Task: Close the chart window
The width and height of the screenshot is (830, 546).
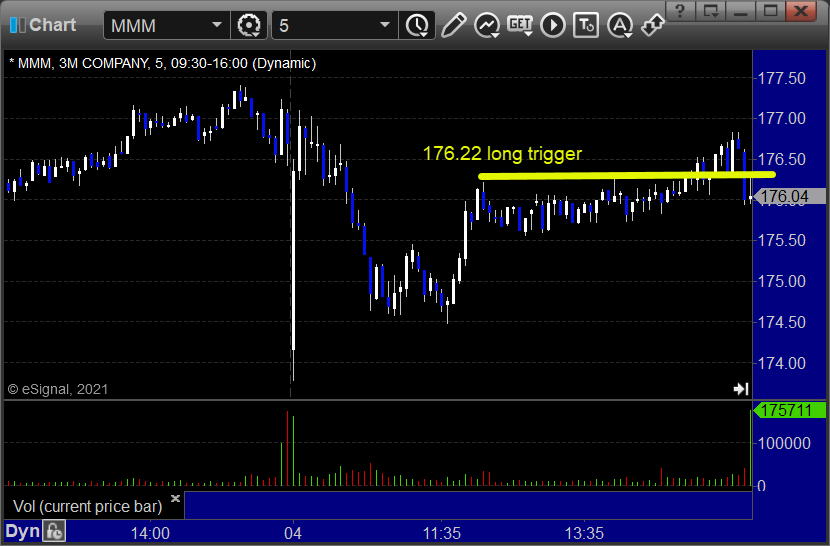Action: pos(801,11)
